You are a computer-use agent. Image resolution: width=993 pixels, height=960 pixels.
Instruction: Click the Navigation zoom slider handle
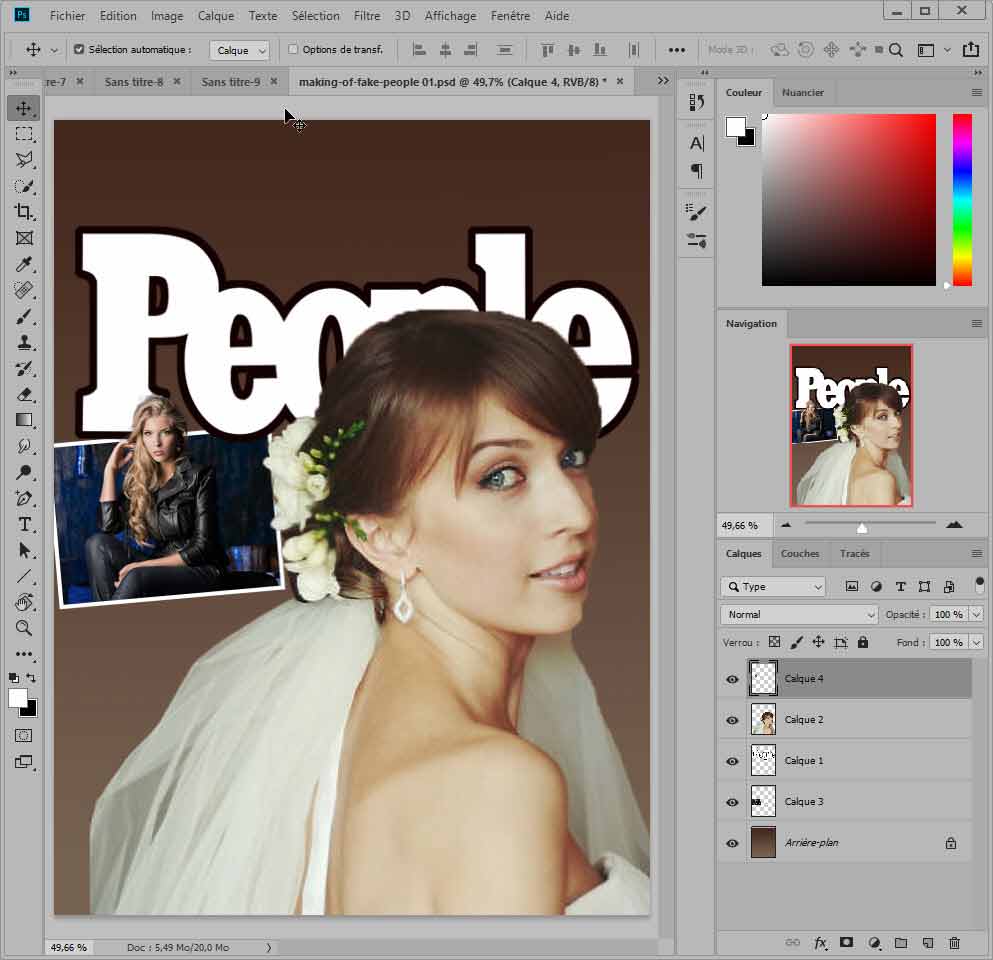(861, 527)
